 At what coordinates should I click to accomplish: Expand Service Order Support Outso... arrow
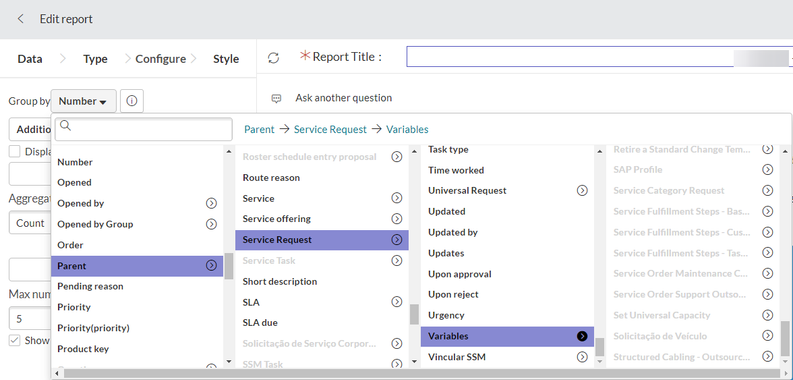tap(768, 294)
